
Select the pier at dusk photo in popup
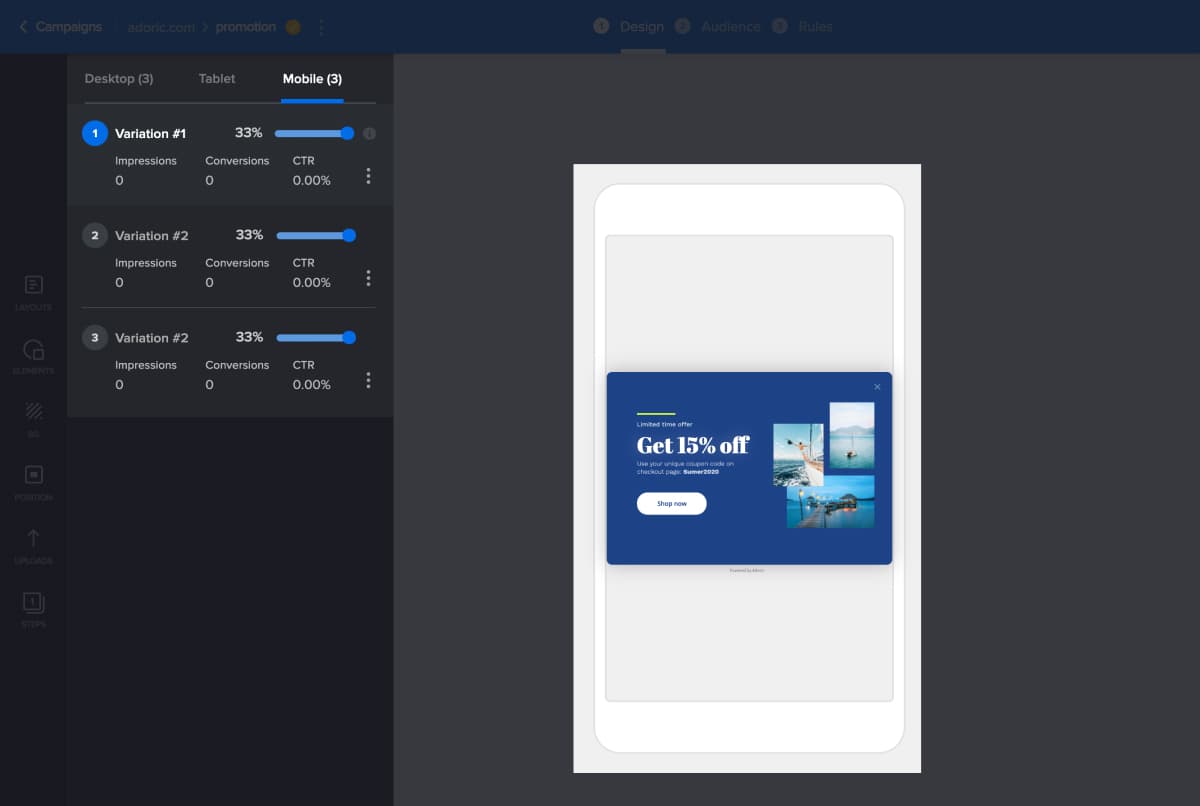pos(830,502)
